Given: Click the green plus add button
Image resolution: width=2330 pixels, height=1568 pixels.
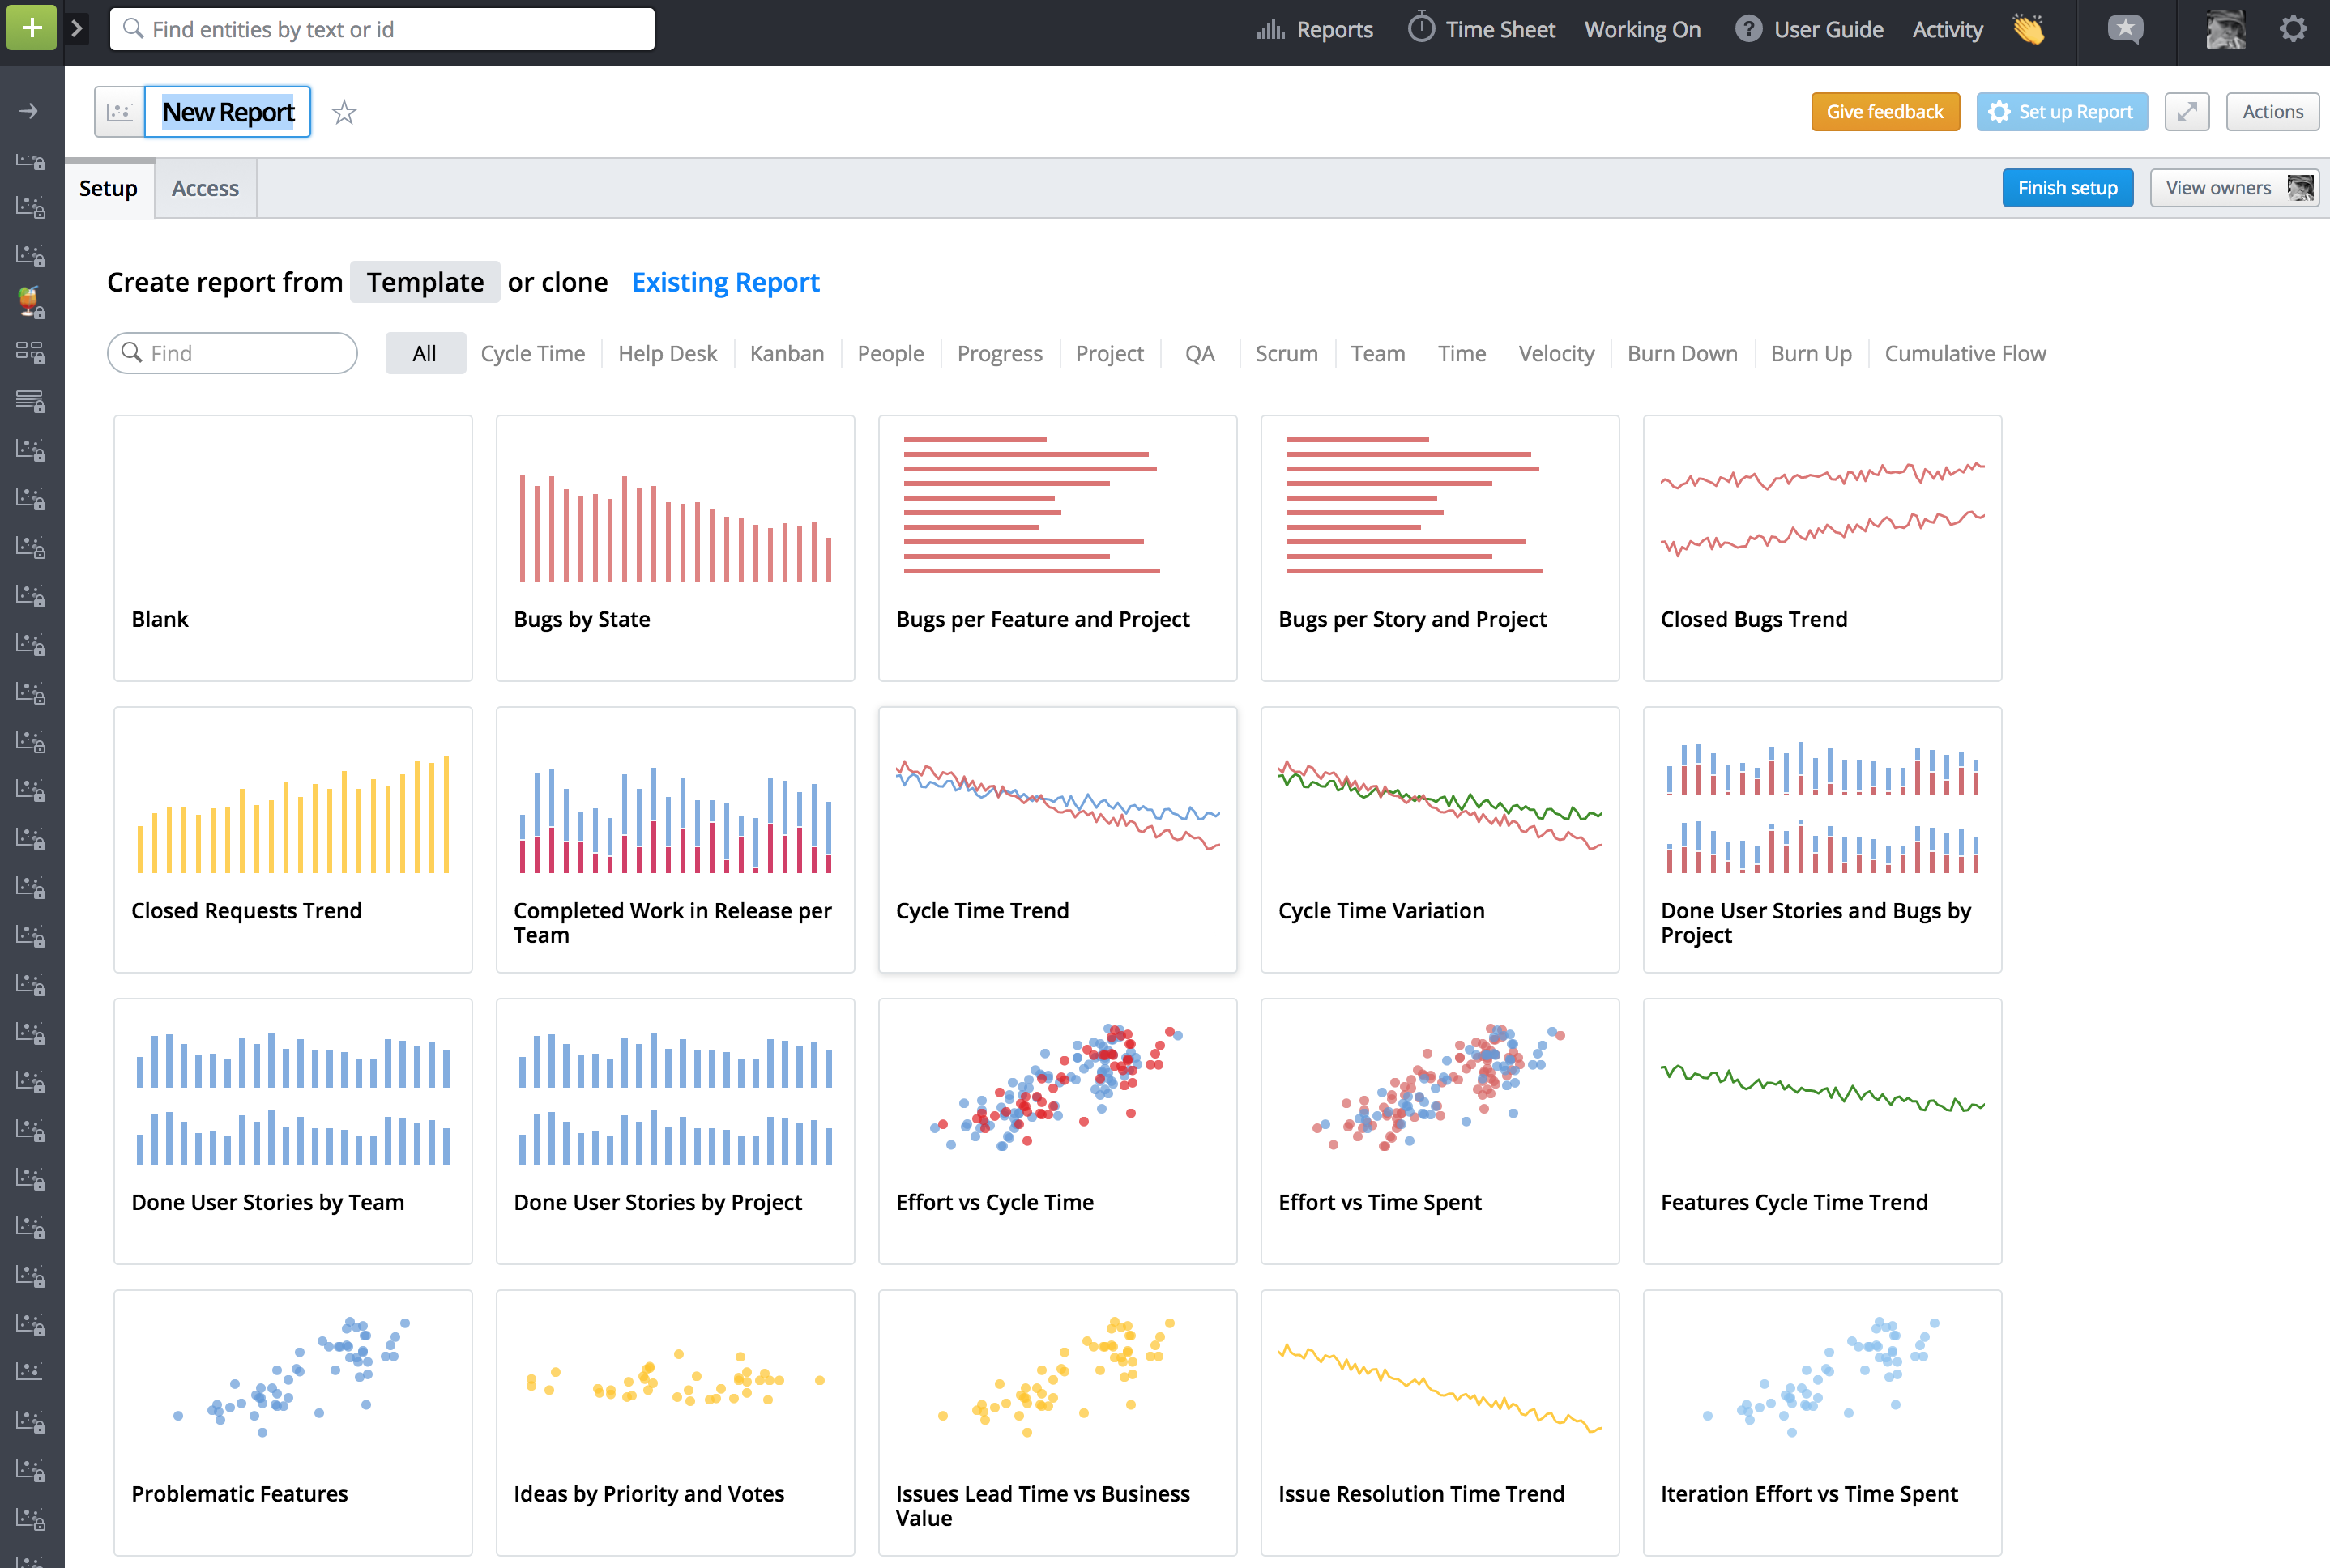Looking at the screenshot, I should tap(31, 28).
